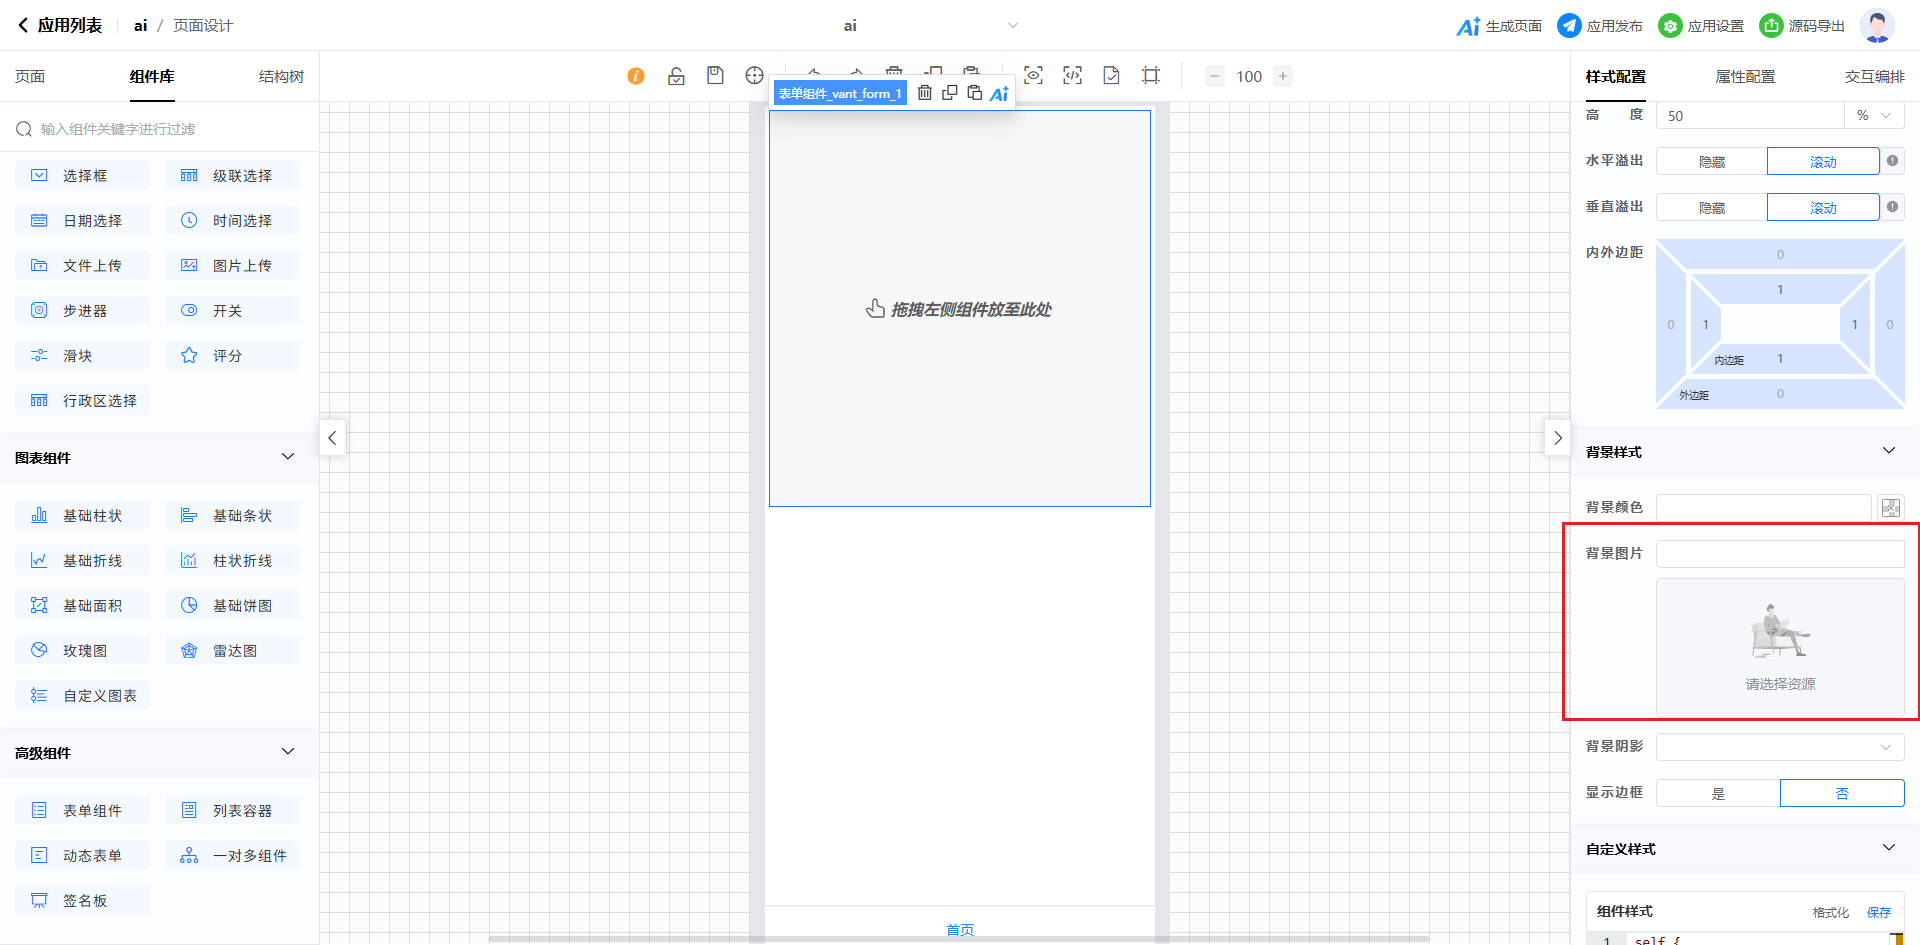The image size is (1920, 945).
Task: Click 保存 link in 组件样式 editor
Action: tap(1878, 912)
